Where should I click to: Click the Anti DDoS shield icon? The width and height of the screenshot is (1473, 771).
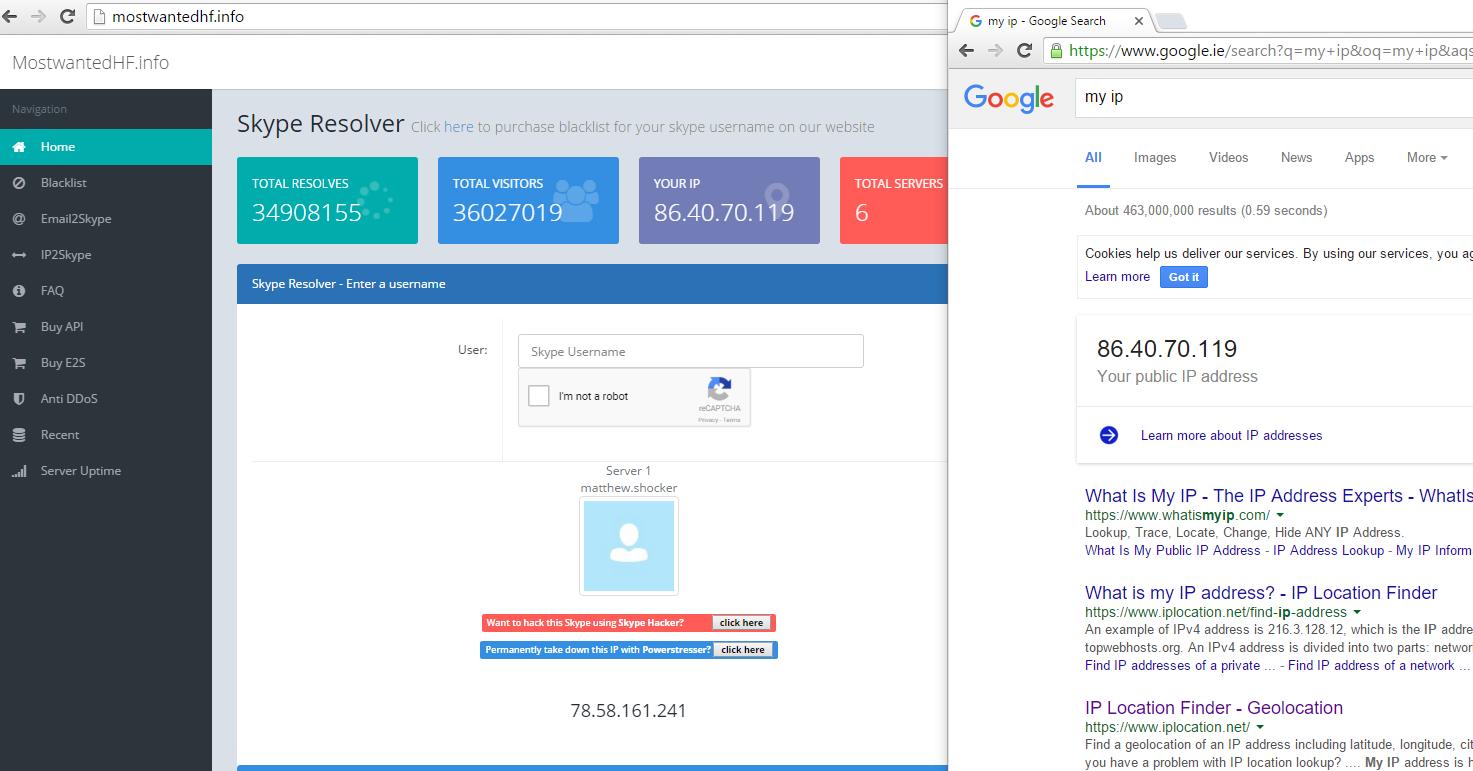19,399
